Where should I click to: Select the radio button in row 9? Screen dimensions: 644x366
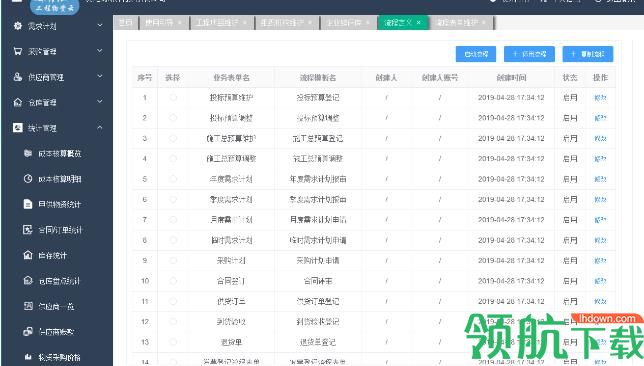coord(173,260)
